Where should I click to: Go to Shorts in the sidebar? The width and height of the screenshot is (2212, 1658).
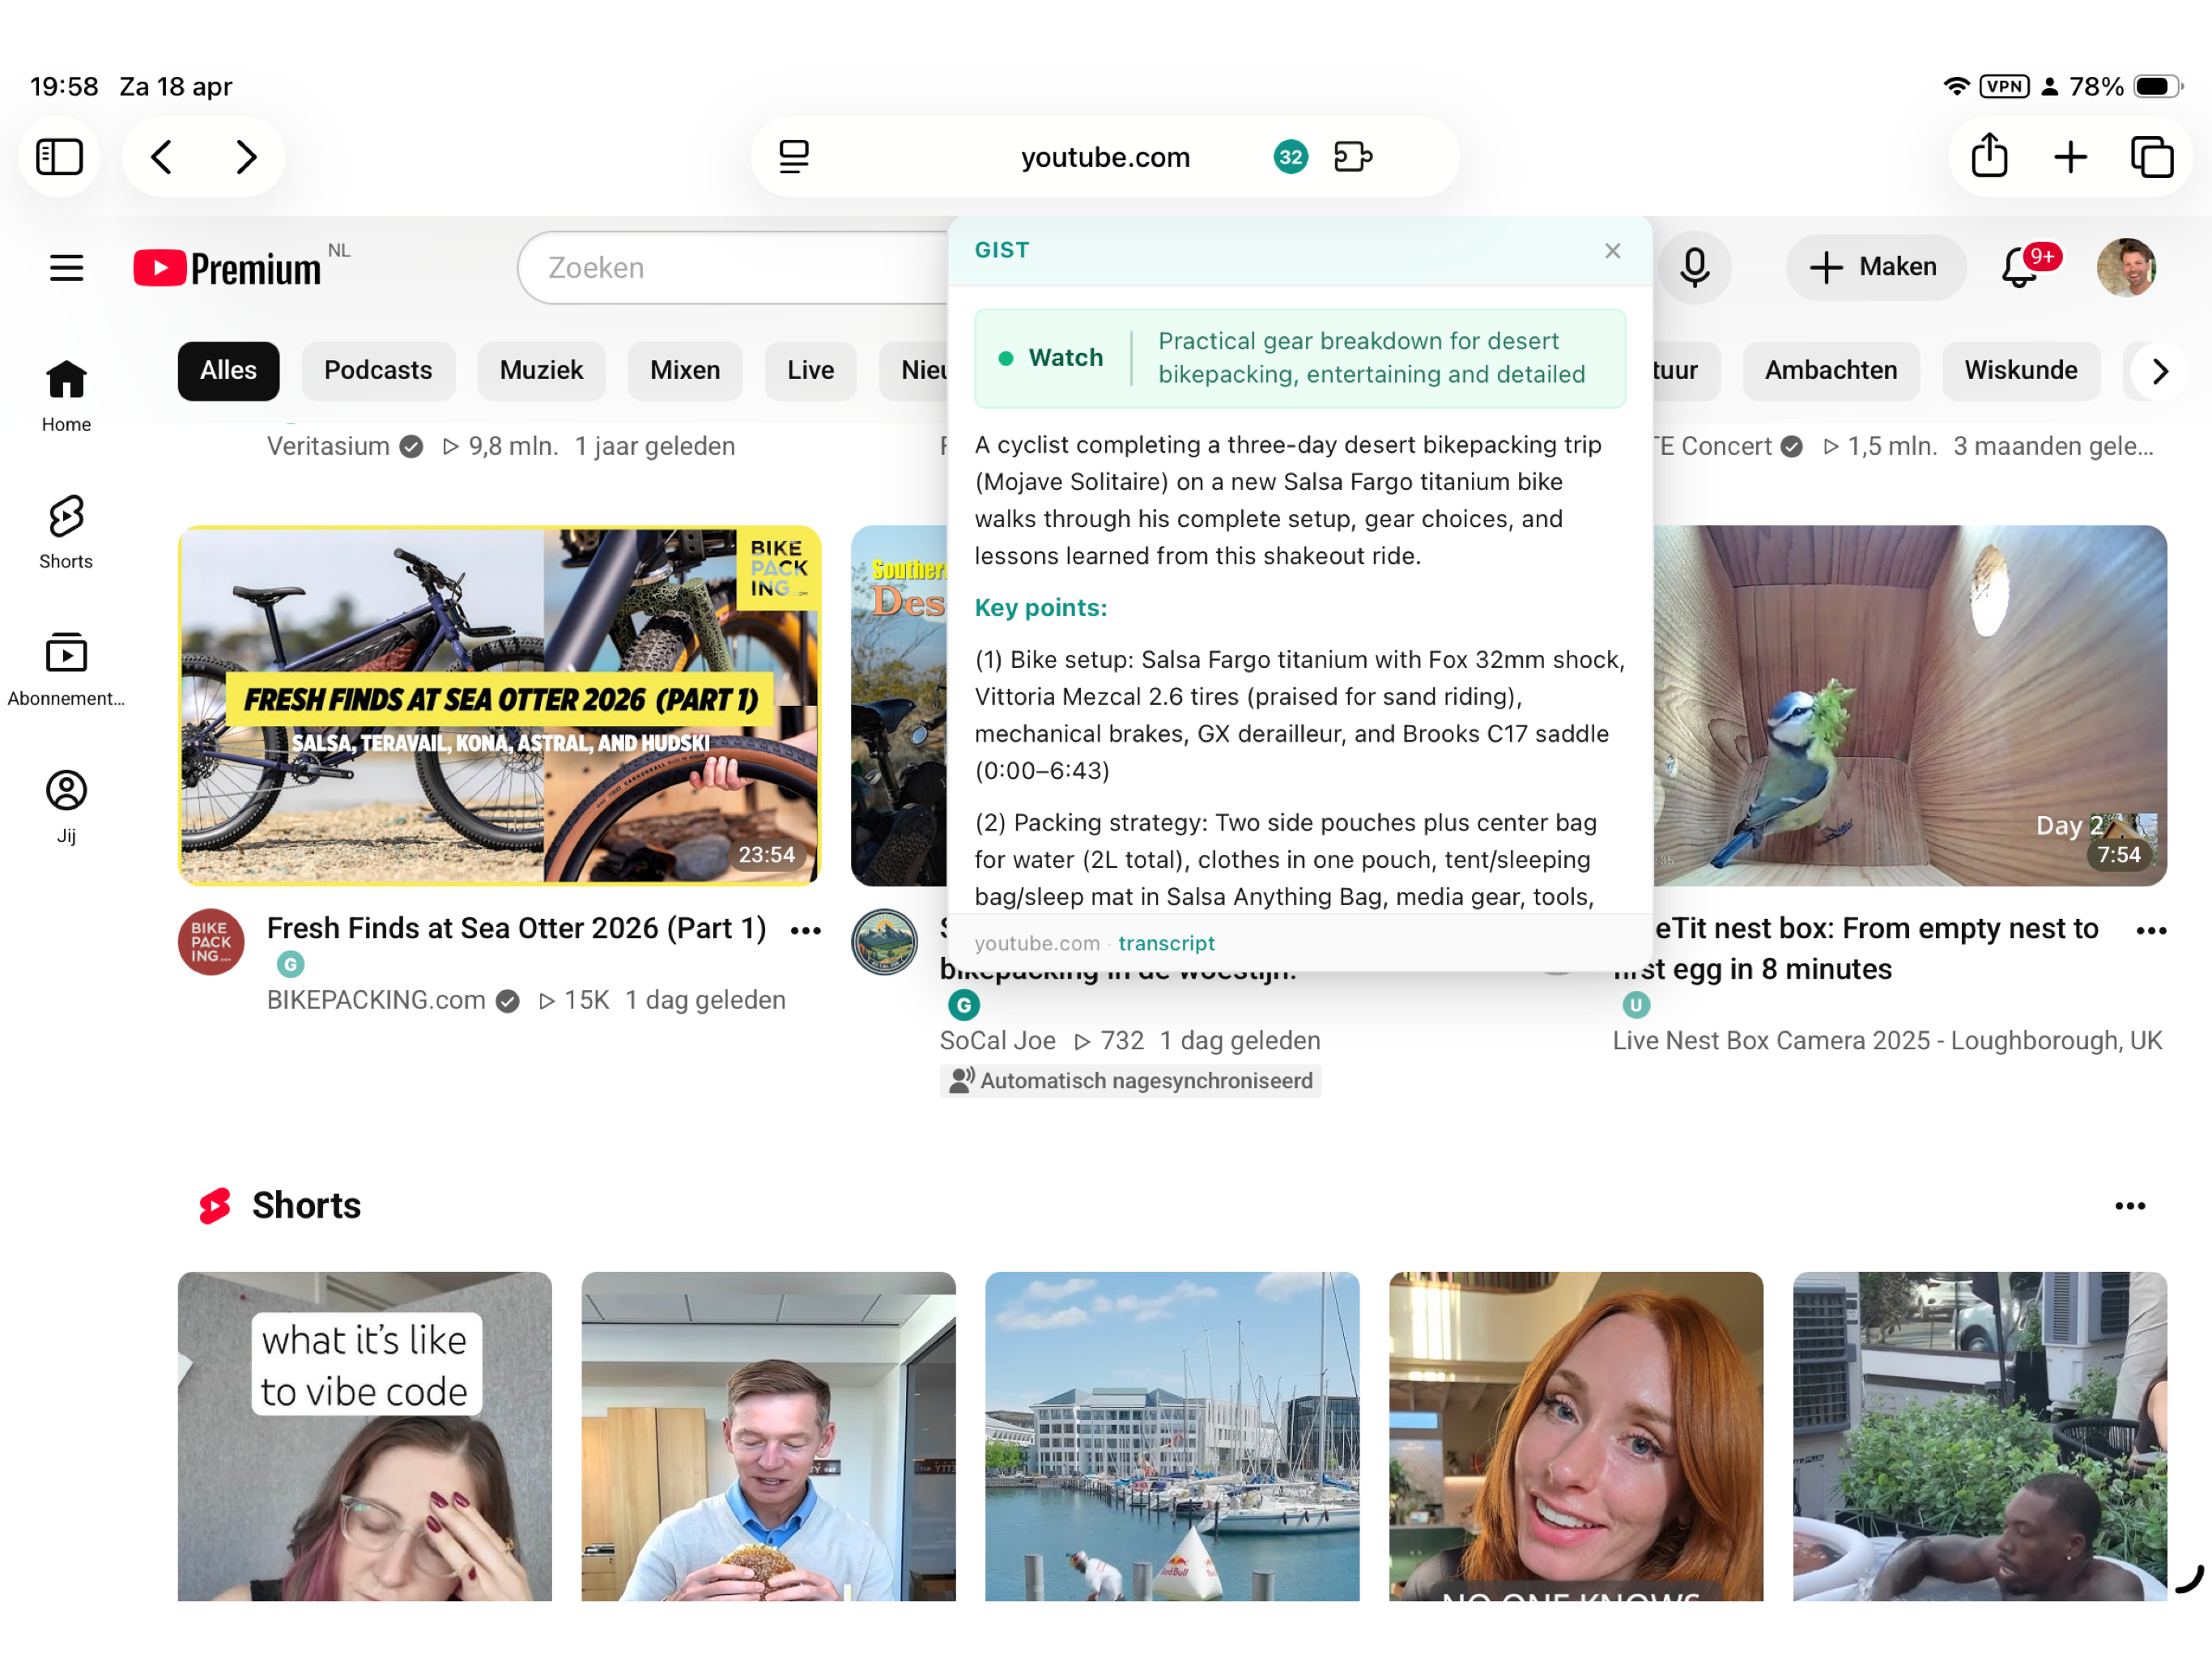pyautogui.click(x=66, y=531)
